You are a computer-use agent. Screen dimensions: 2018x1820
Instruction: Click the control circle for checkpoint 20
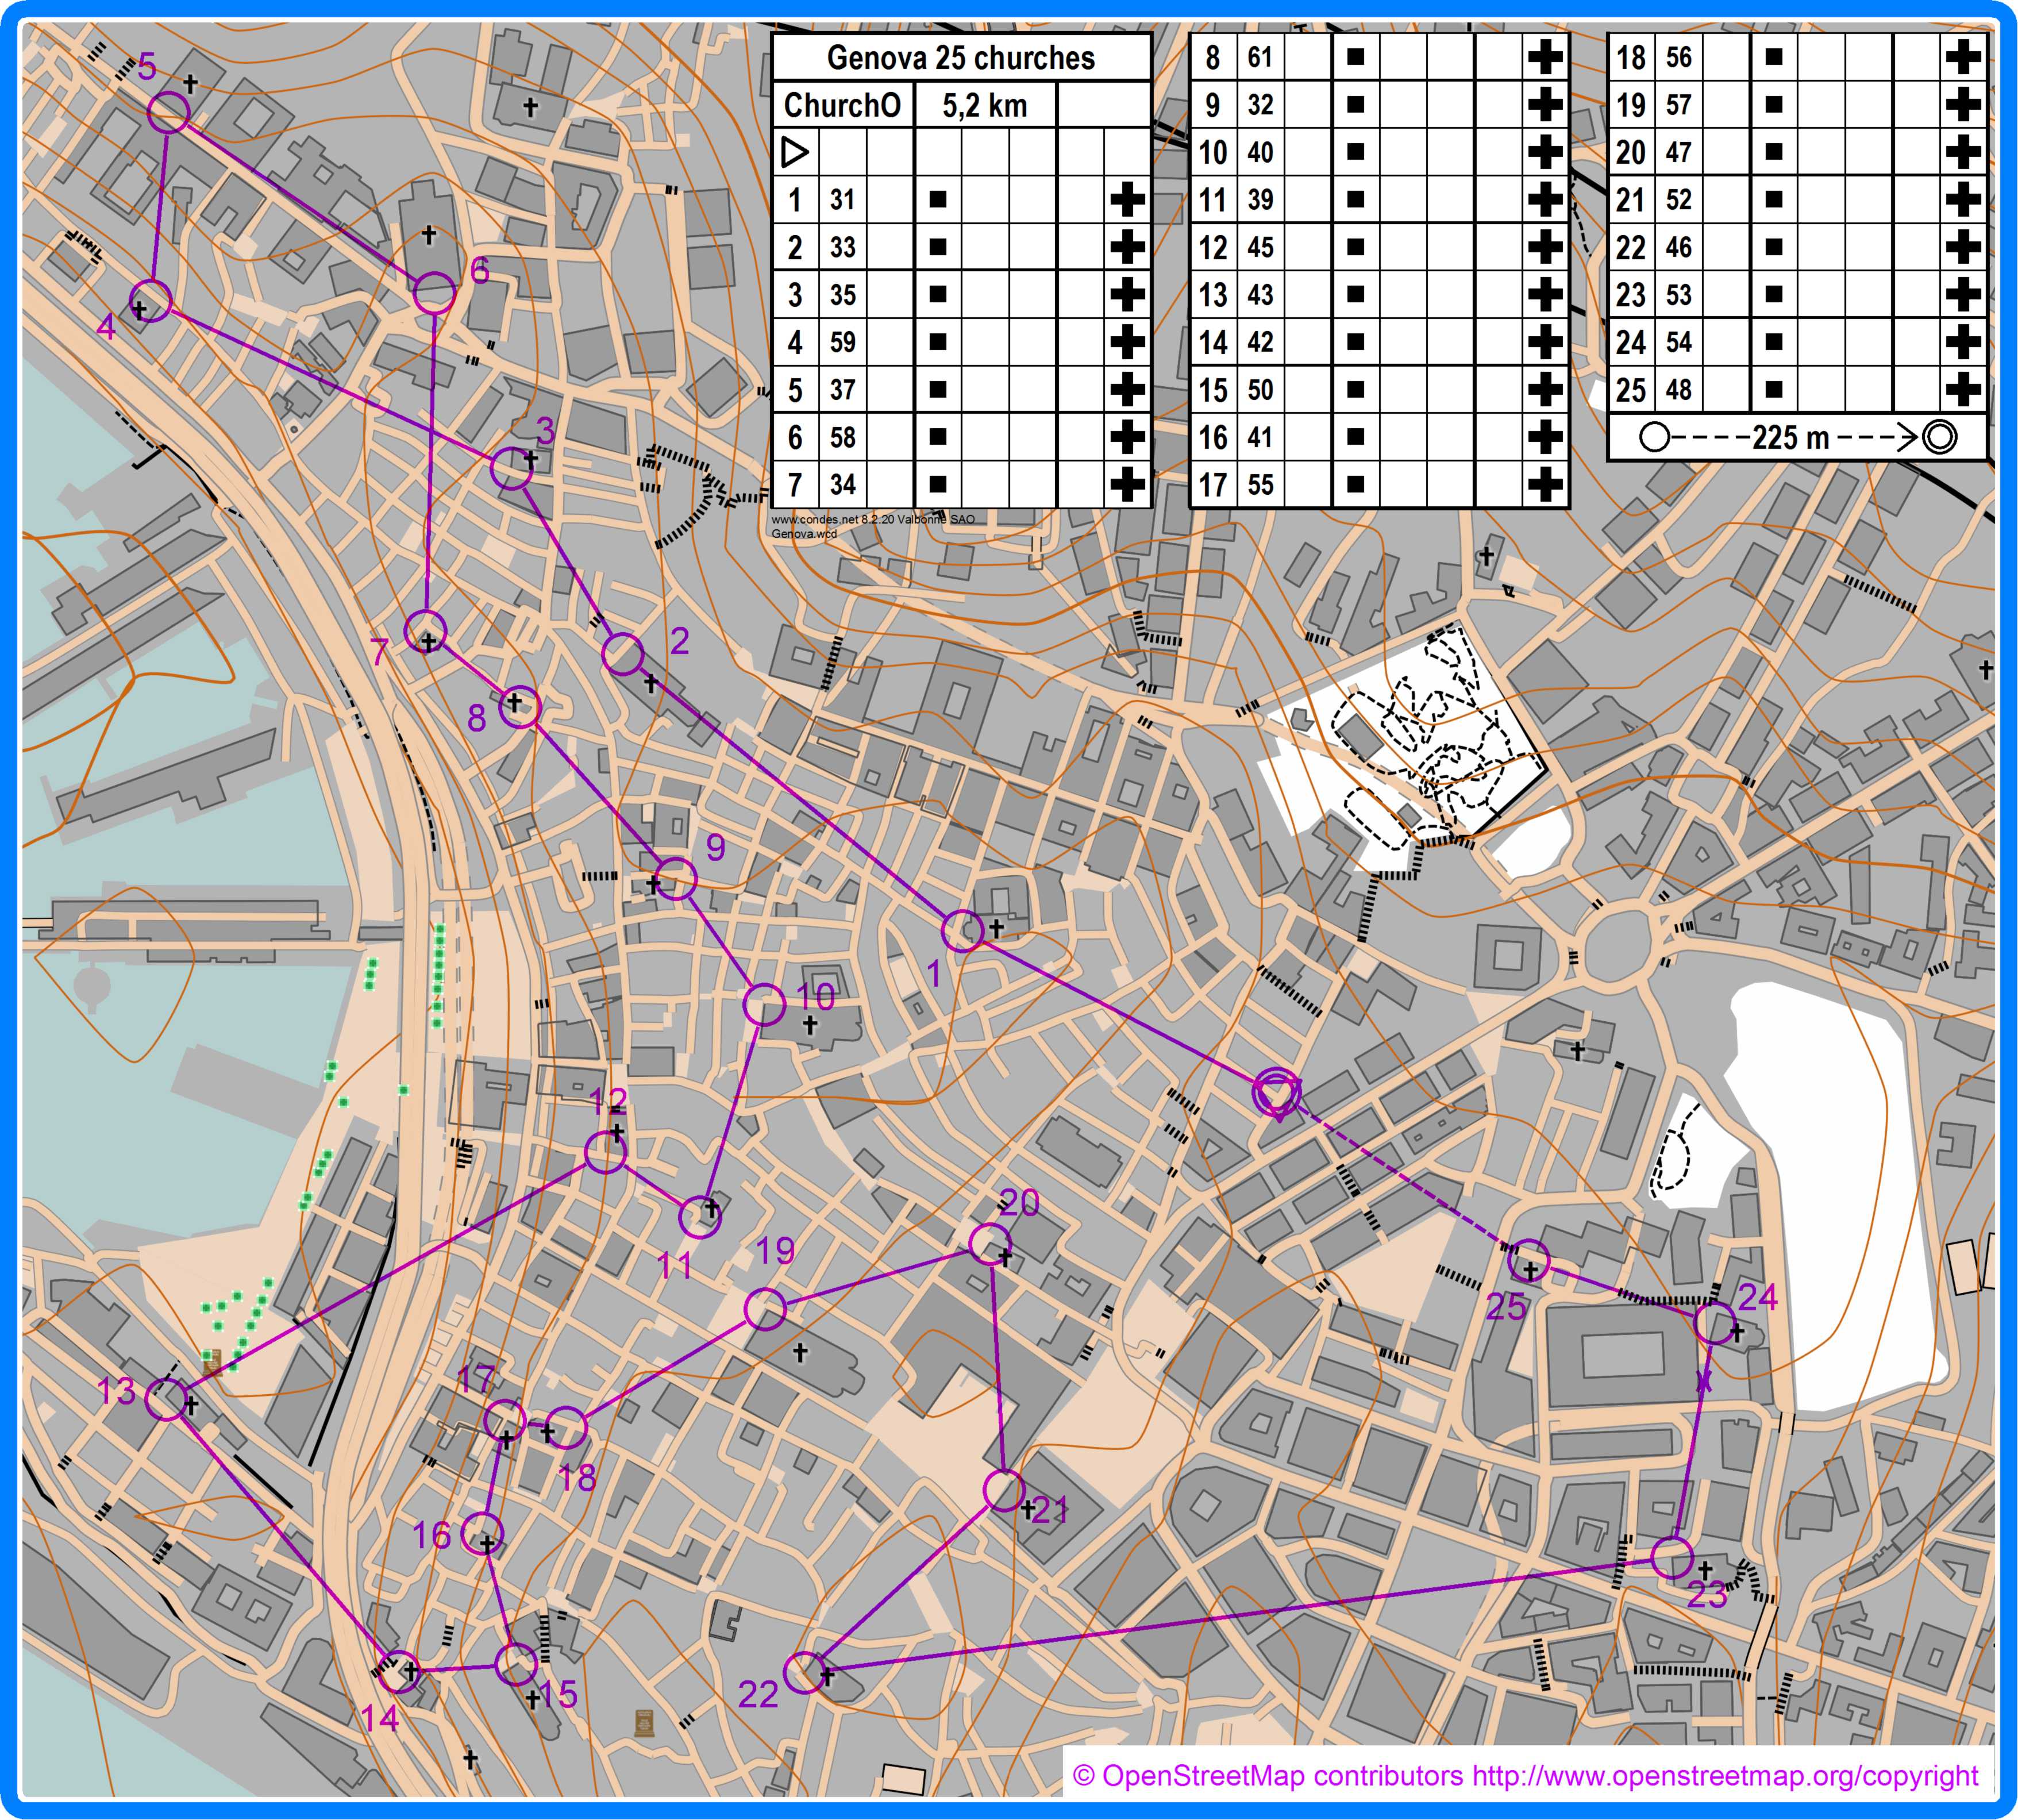[990, 1243]
